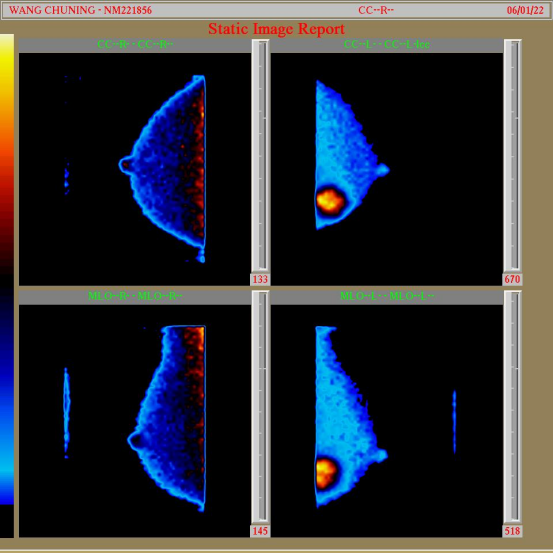Click the hot spot in CC-L image
The width and height of the screenshot is (553, 553).
[x=330, y=201]
